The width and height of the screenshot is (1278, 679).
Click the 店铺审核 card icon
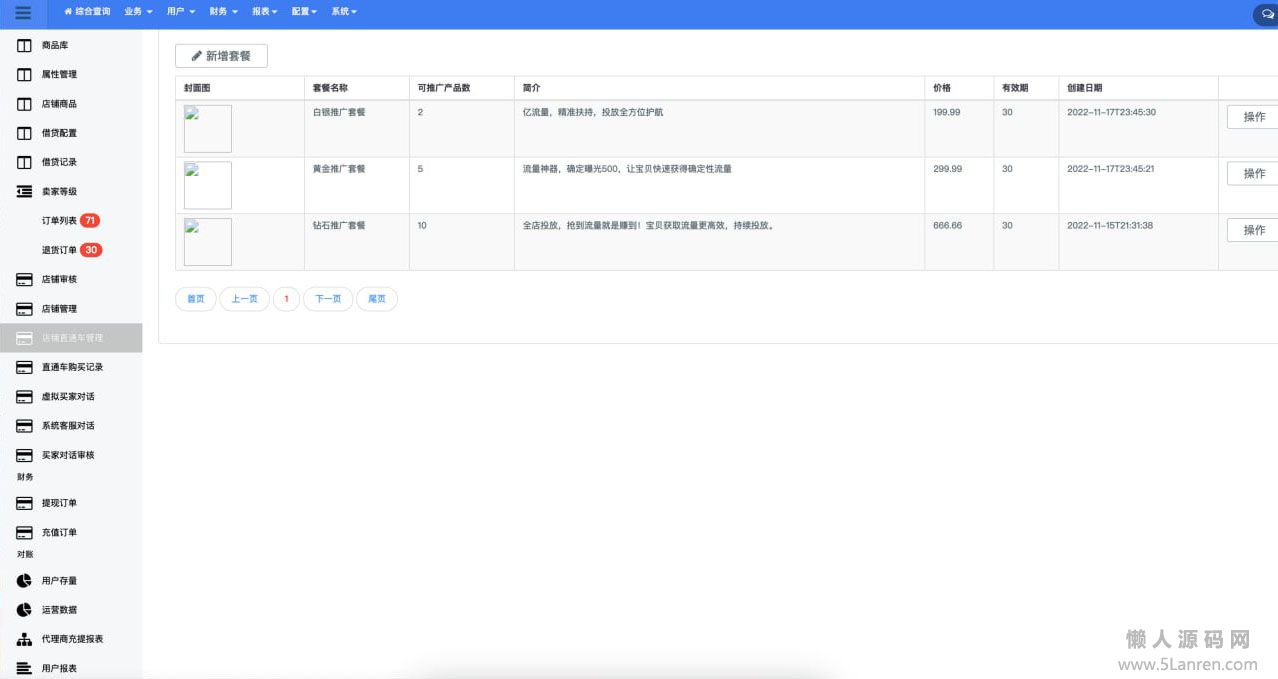(x=25, y=279)
